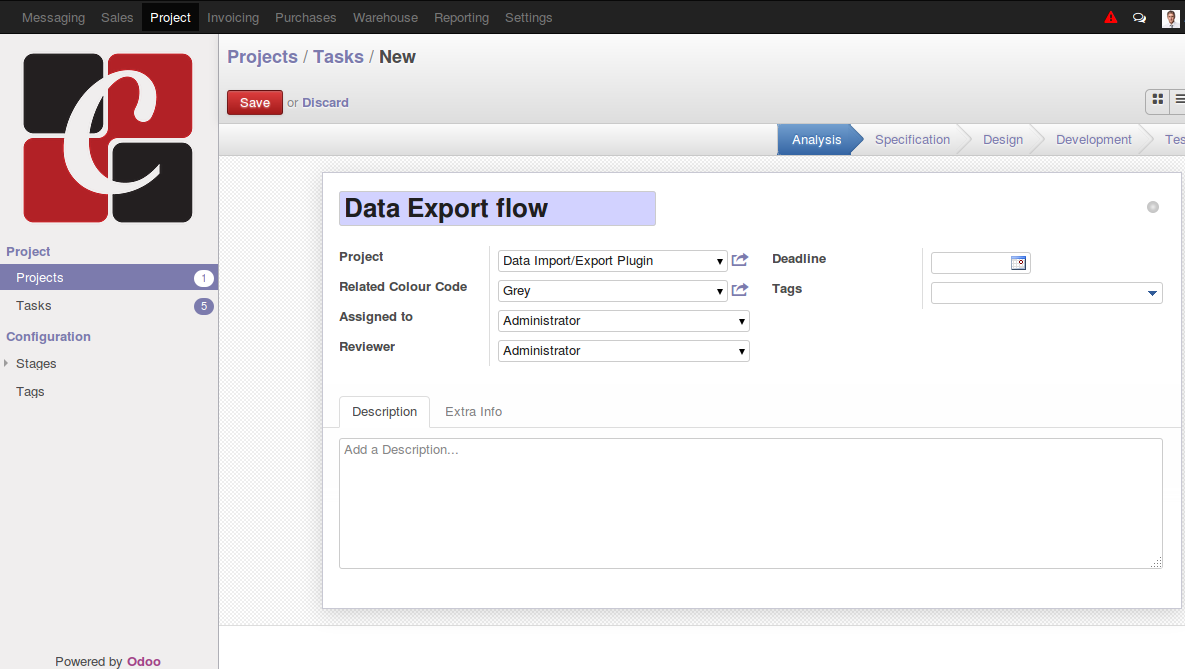Open Tags in Configuration sidebar

(x=30, y=392)
